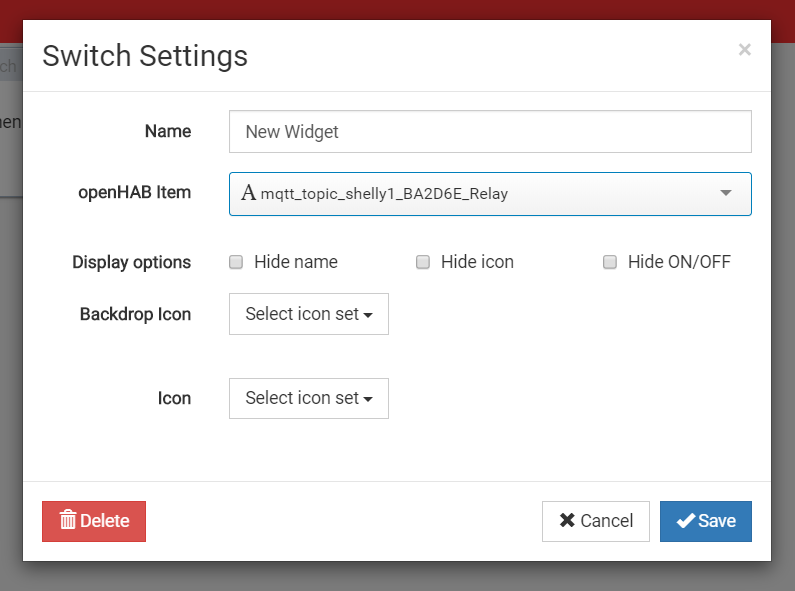Click the trash can icon on Delete
This screenshot has height=591, width=795.
click(68, 521)
